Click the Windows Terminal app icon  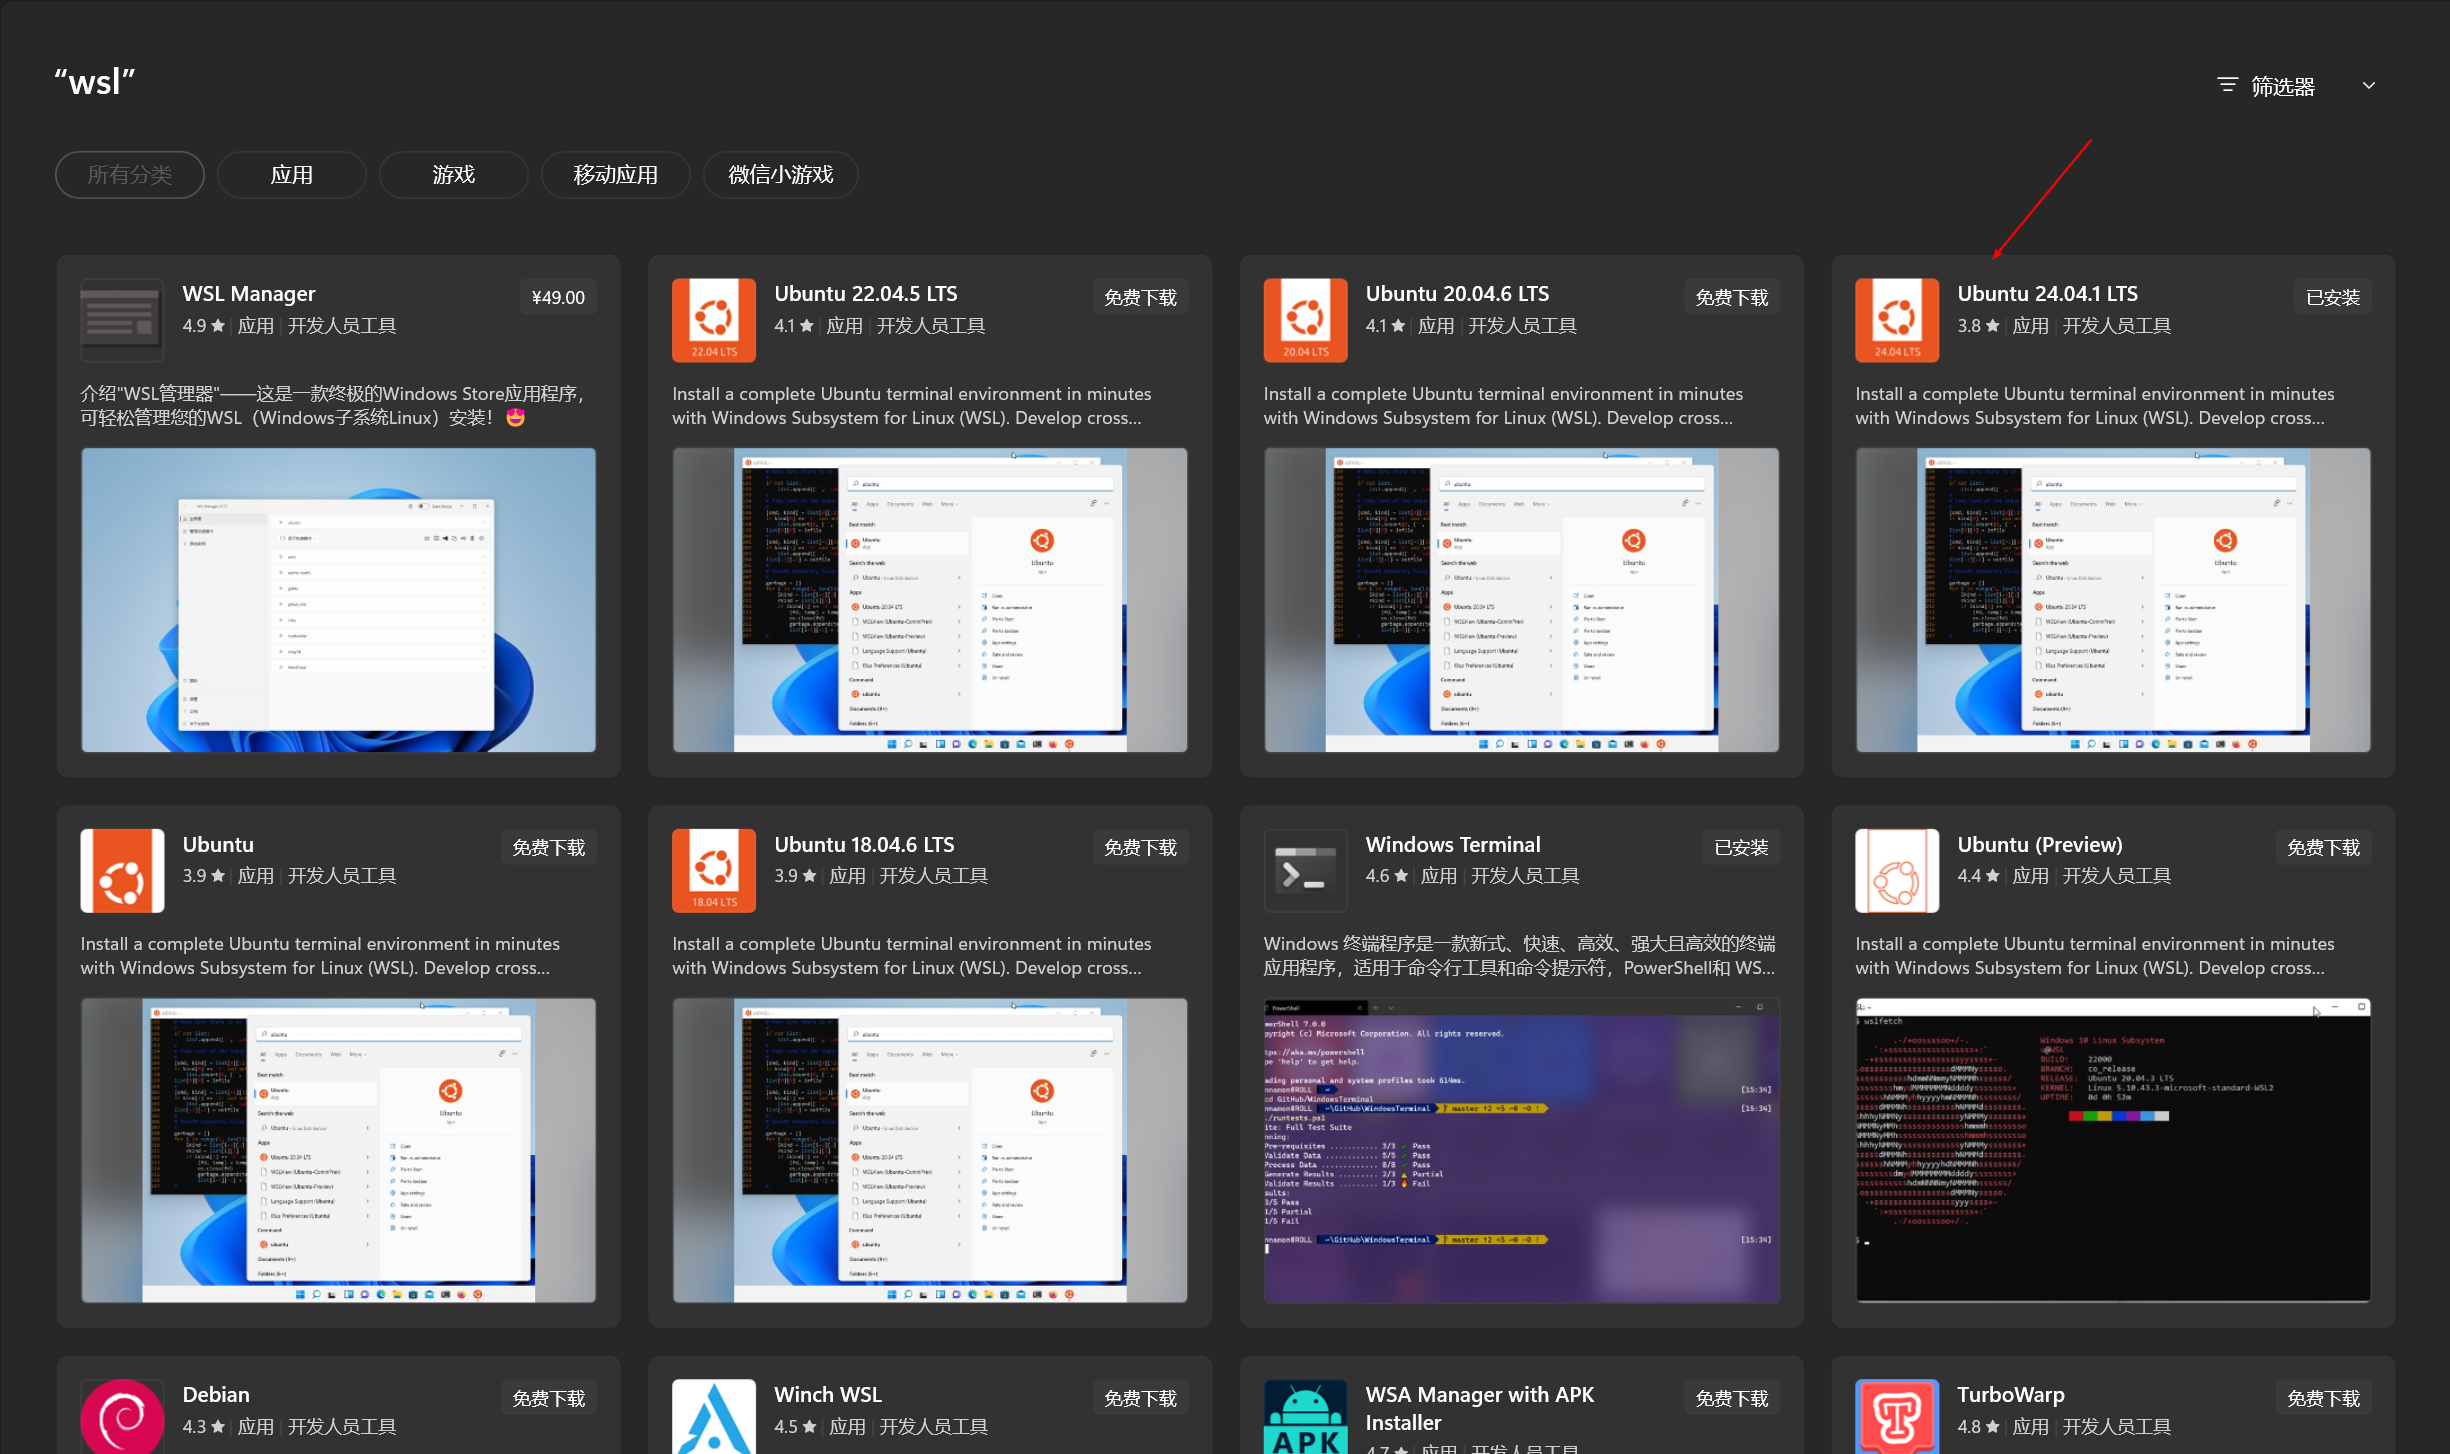pyautogui.click(x=1305, y=870)
